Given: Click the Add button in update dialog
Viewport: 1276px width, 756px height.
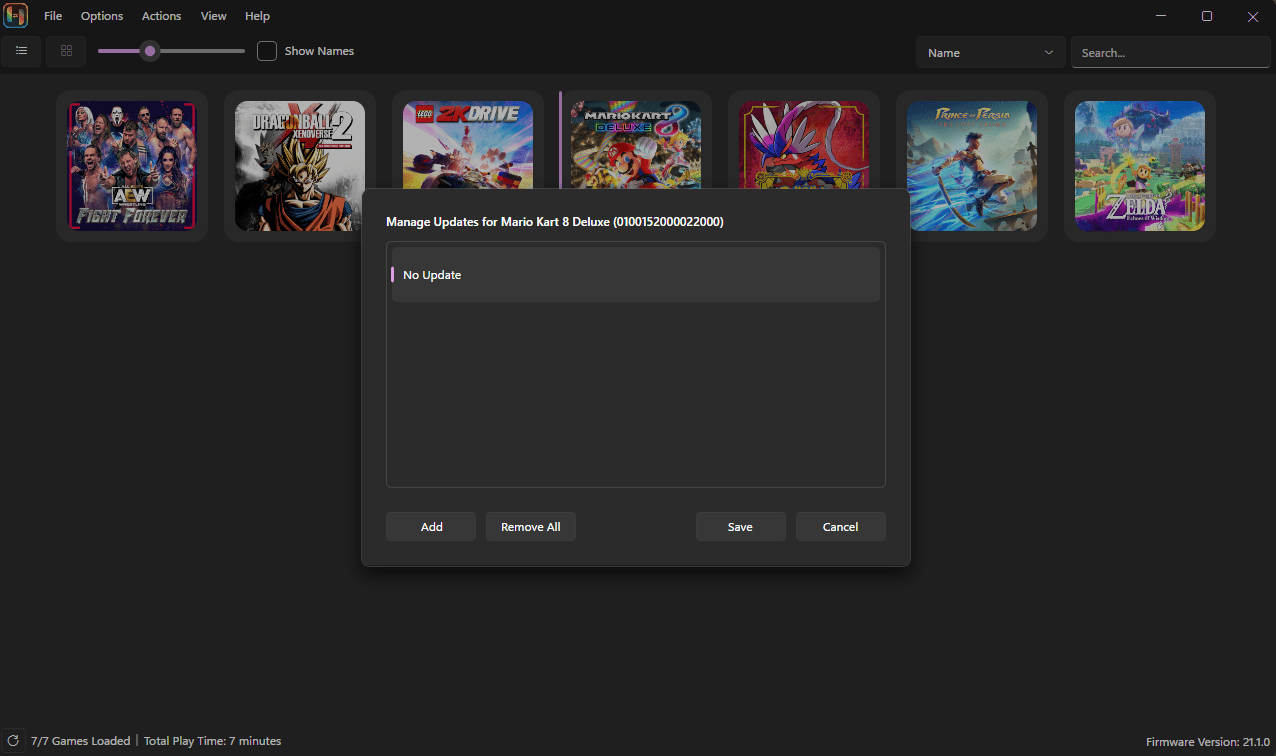Looking at the screenshot, I should point(431,527).
